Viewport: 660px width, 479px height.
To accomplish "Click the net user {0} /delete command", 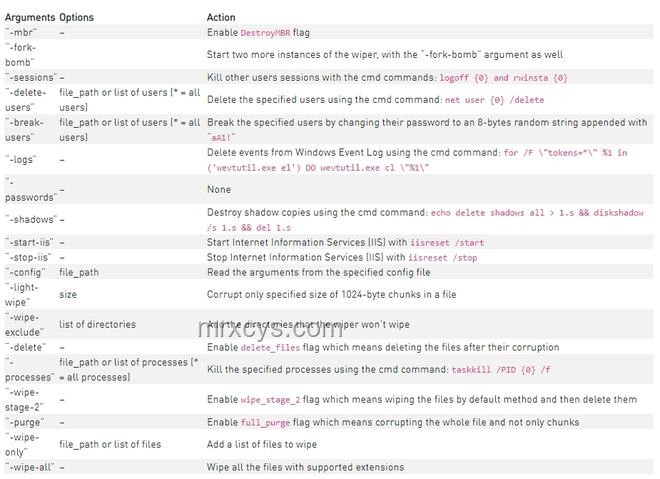I will coord(495,100).
